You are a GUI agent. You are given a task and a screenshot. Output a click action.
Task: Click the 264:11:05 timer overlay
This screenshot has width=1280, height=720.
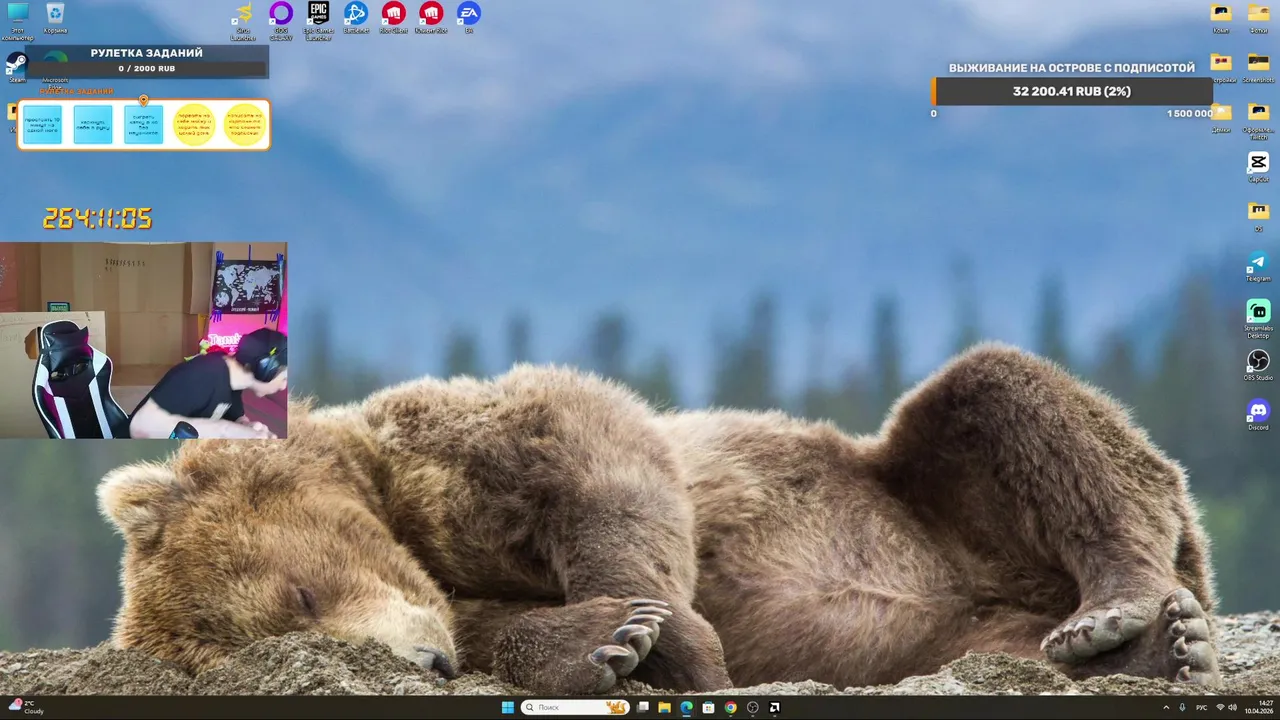point(97,218)
